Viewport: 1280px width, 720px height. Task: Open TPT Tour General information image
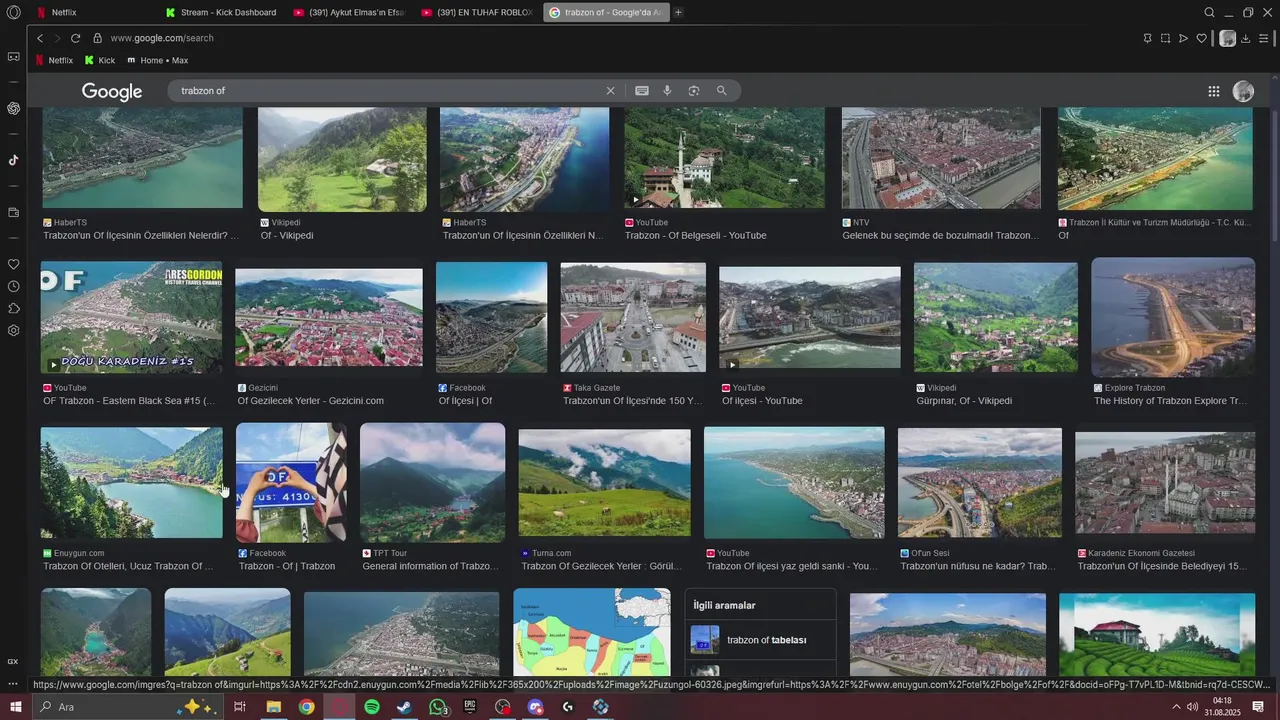(x=432, y=483)
